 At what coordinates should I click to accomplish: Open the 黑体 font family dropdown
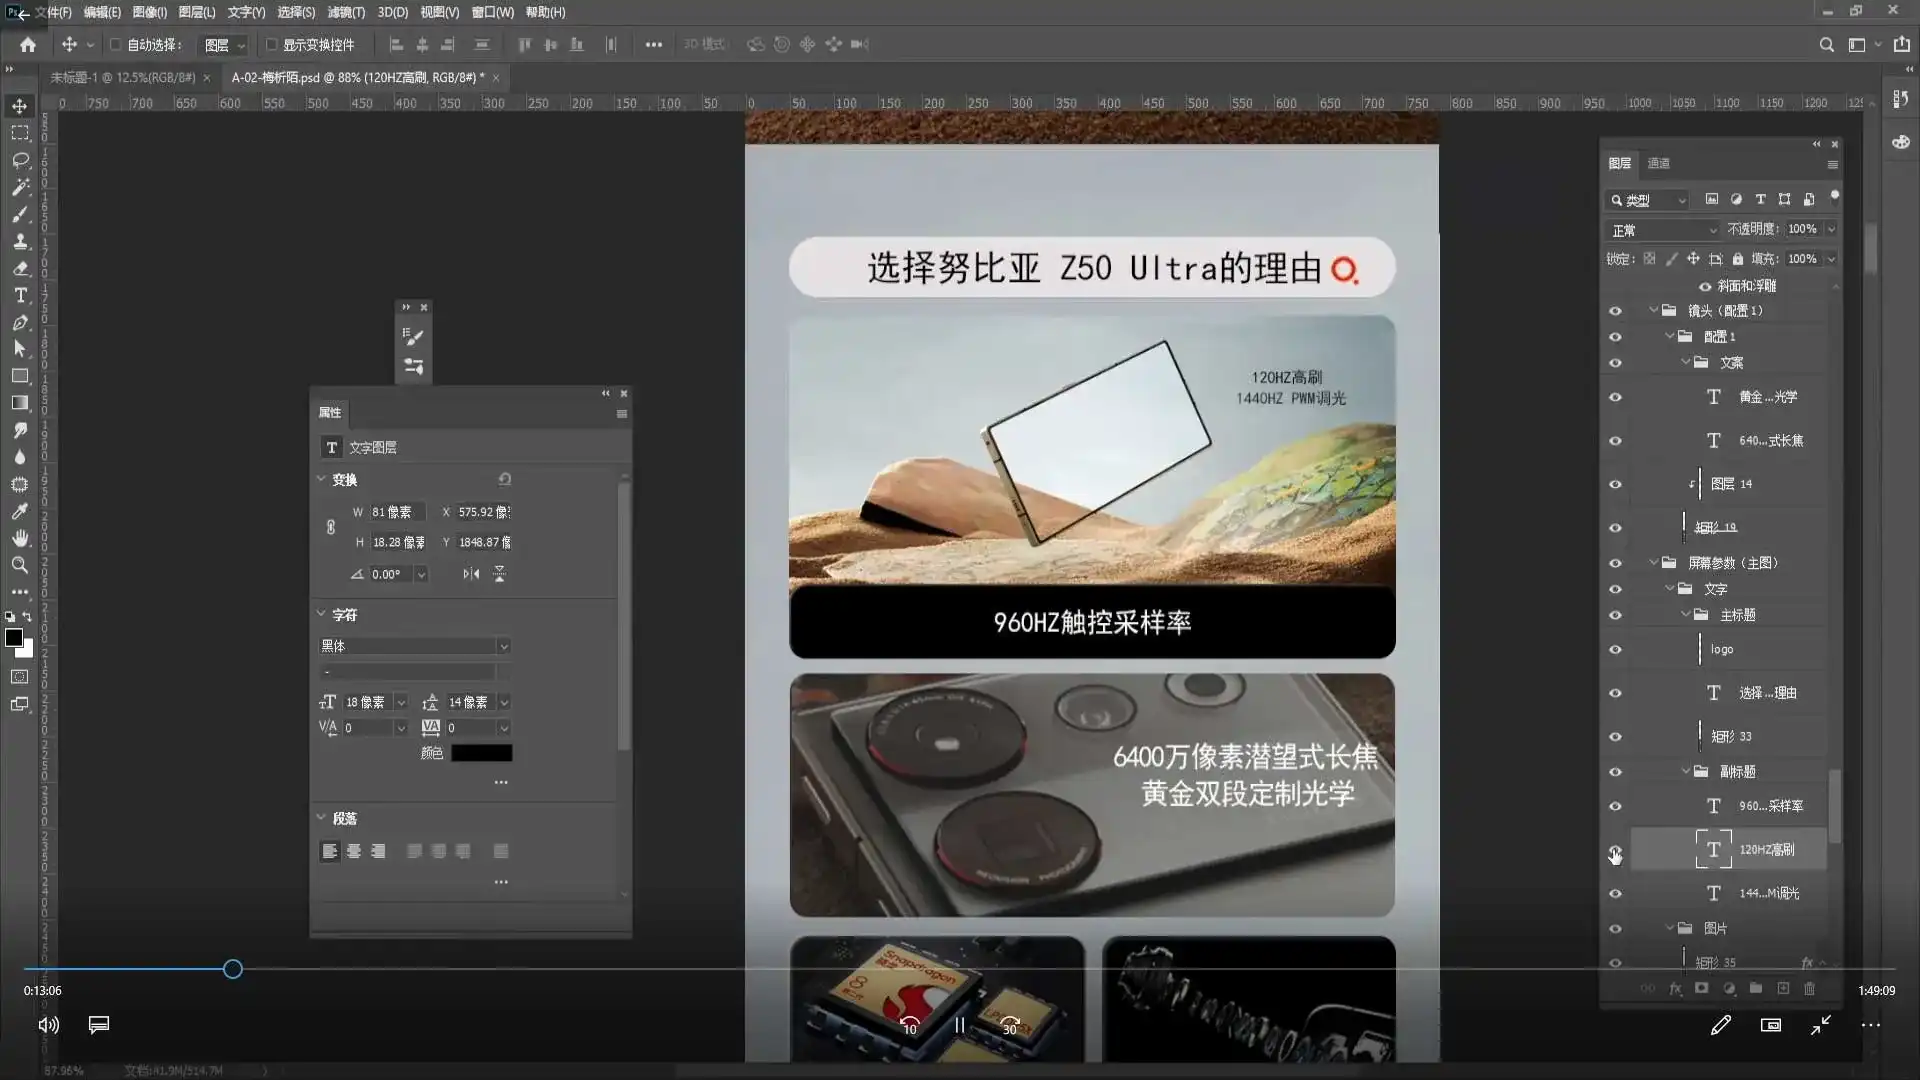point(503,646)
